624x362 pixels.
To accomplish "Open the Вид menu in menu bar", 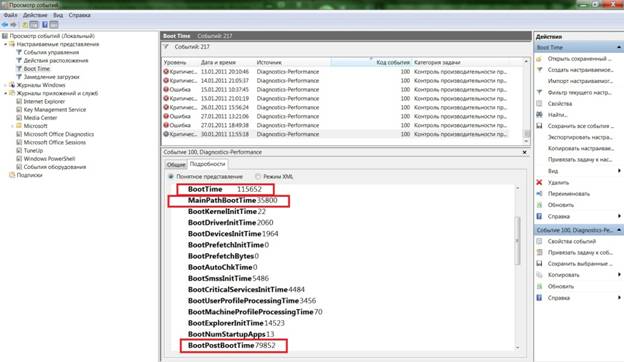I will 58,15.
